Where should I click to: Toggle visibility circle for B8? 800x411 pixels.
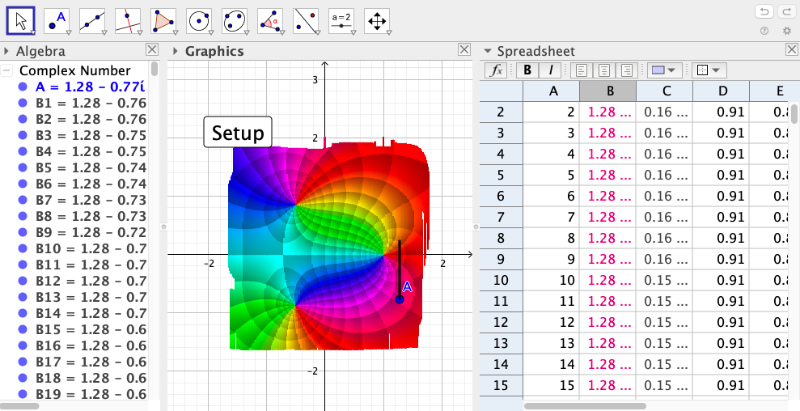click(x=22, y=216)
